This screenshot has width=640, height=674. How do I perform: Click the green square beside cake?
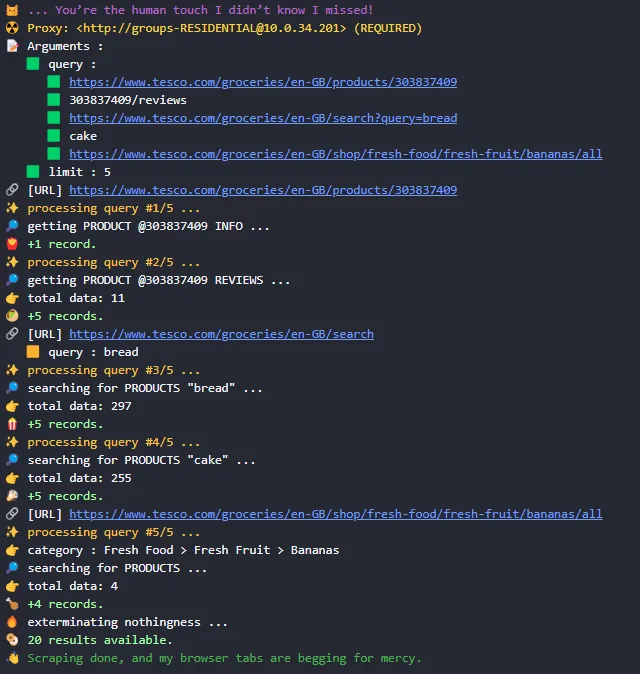(54, 136)
